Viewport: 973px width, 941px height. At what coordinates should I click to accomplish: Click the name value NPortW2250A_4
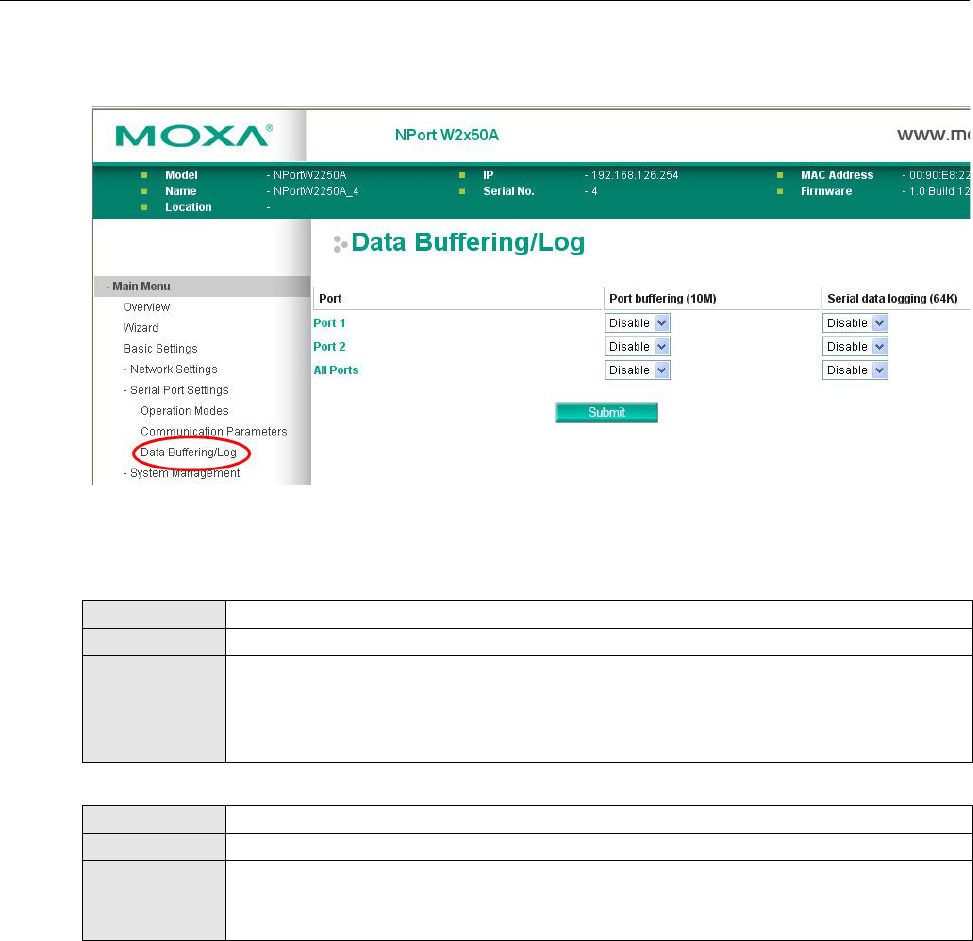click(x=315, y=191)
